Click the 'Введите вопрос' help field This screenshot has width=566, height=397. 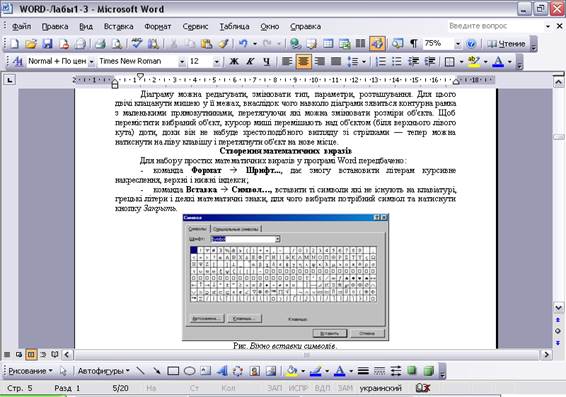pos(496,26)
